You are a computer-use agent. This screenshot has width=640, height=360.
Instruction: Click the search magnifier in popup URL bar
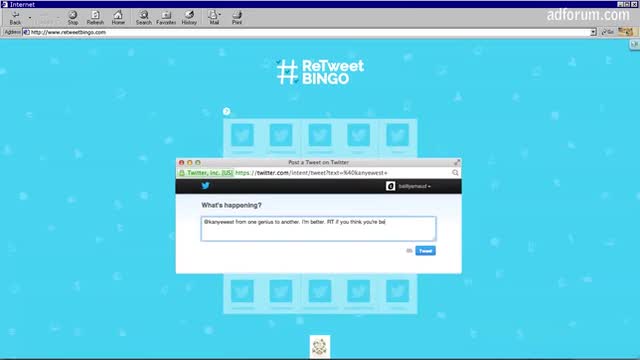(x=455, y=173)
